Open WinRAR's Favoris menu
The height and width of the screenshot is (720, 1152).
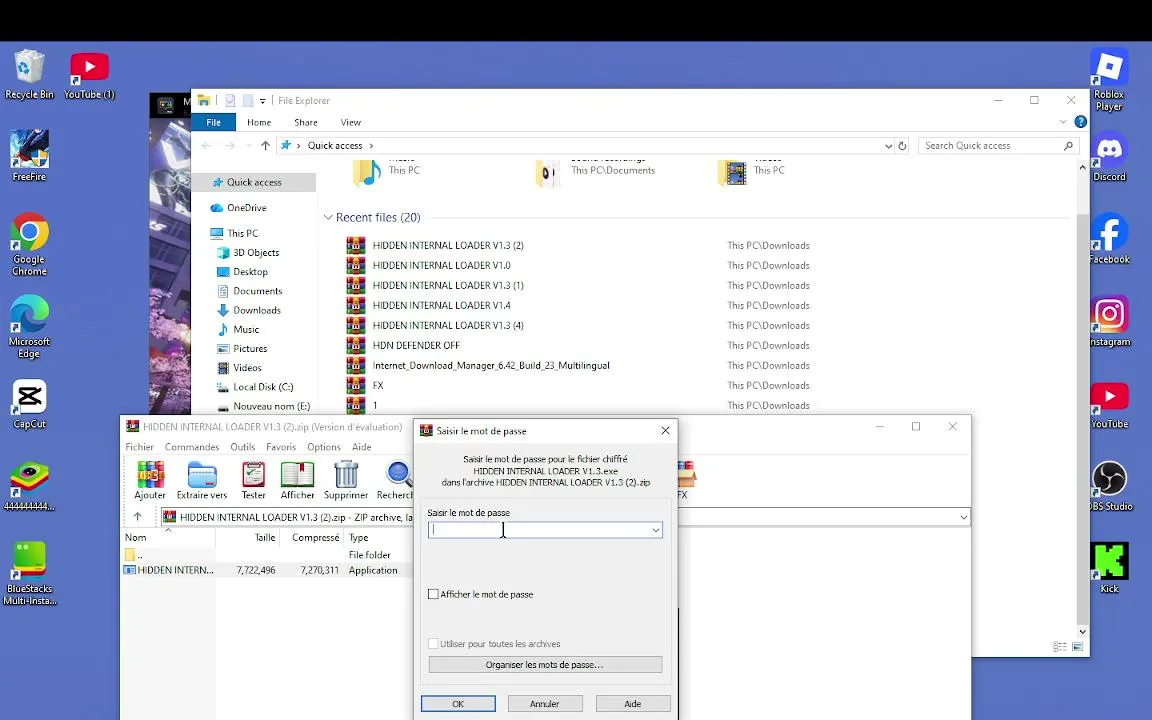[281, 447]
